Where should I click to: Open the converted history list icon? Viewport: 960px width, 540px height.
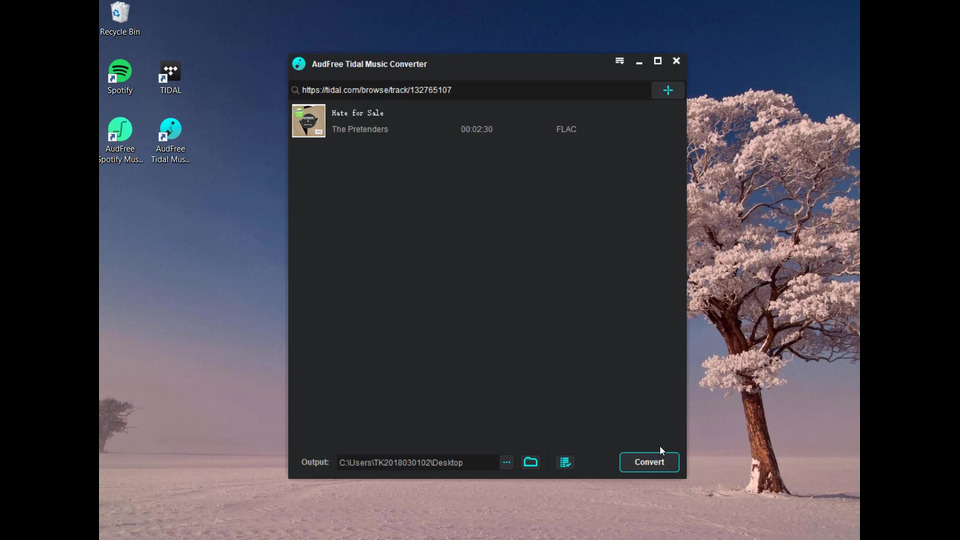point(565,462)
